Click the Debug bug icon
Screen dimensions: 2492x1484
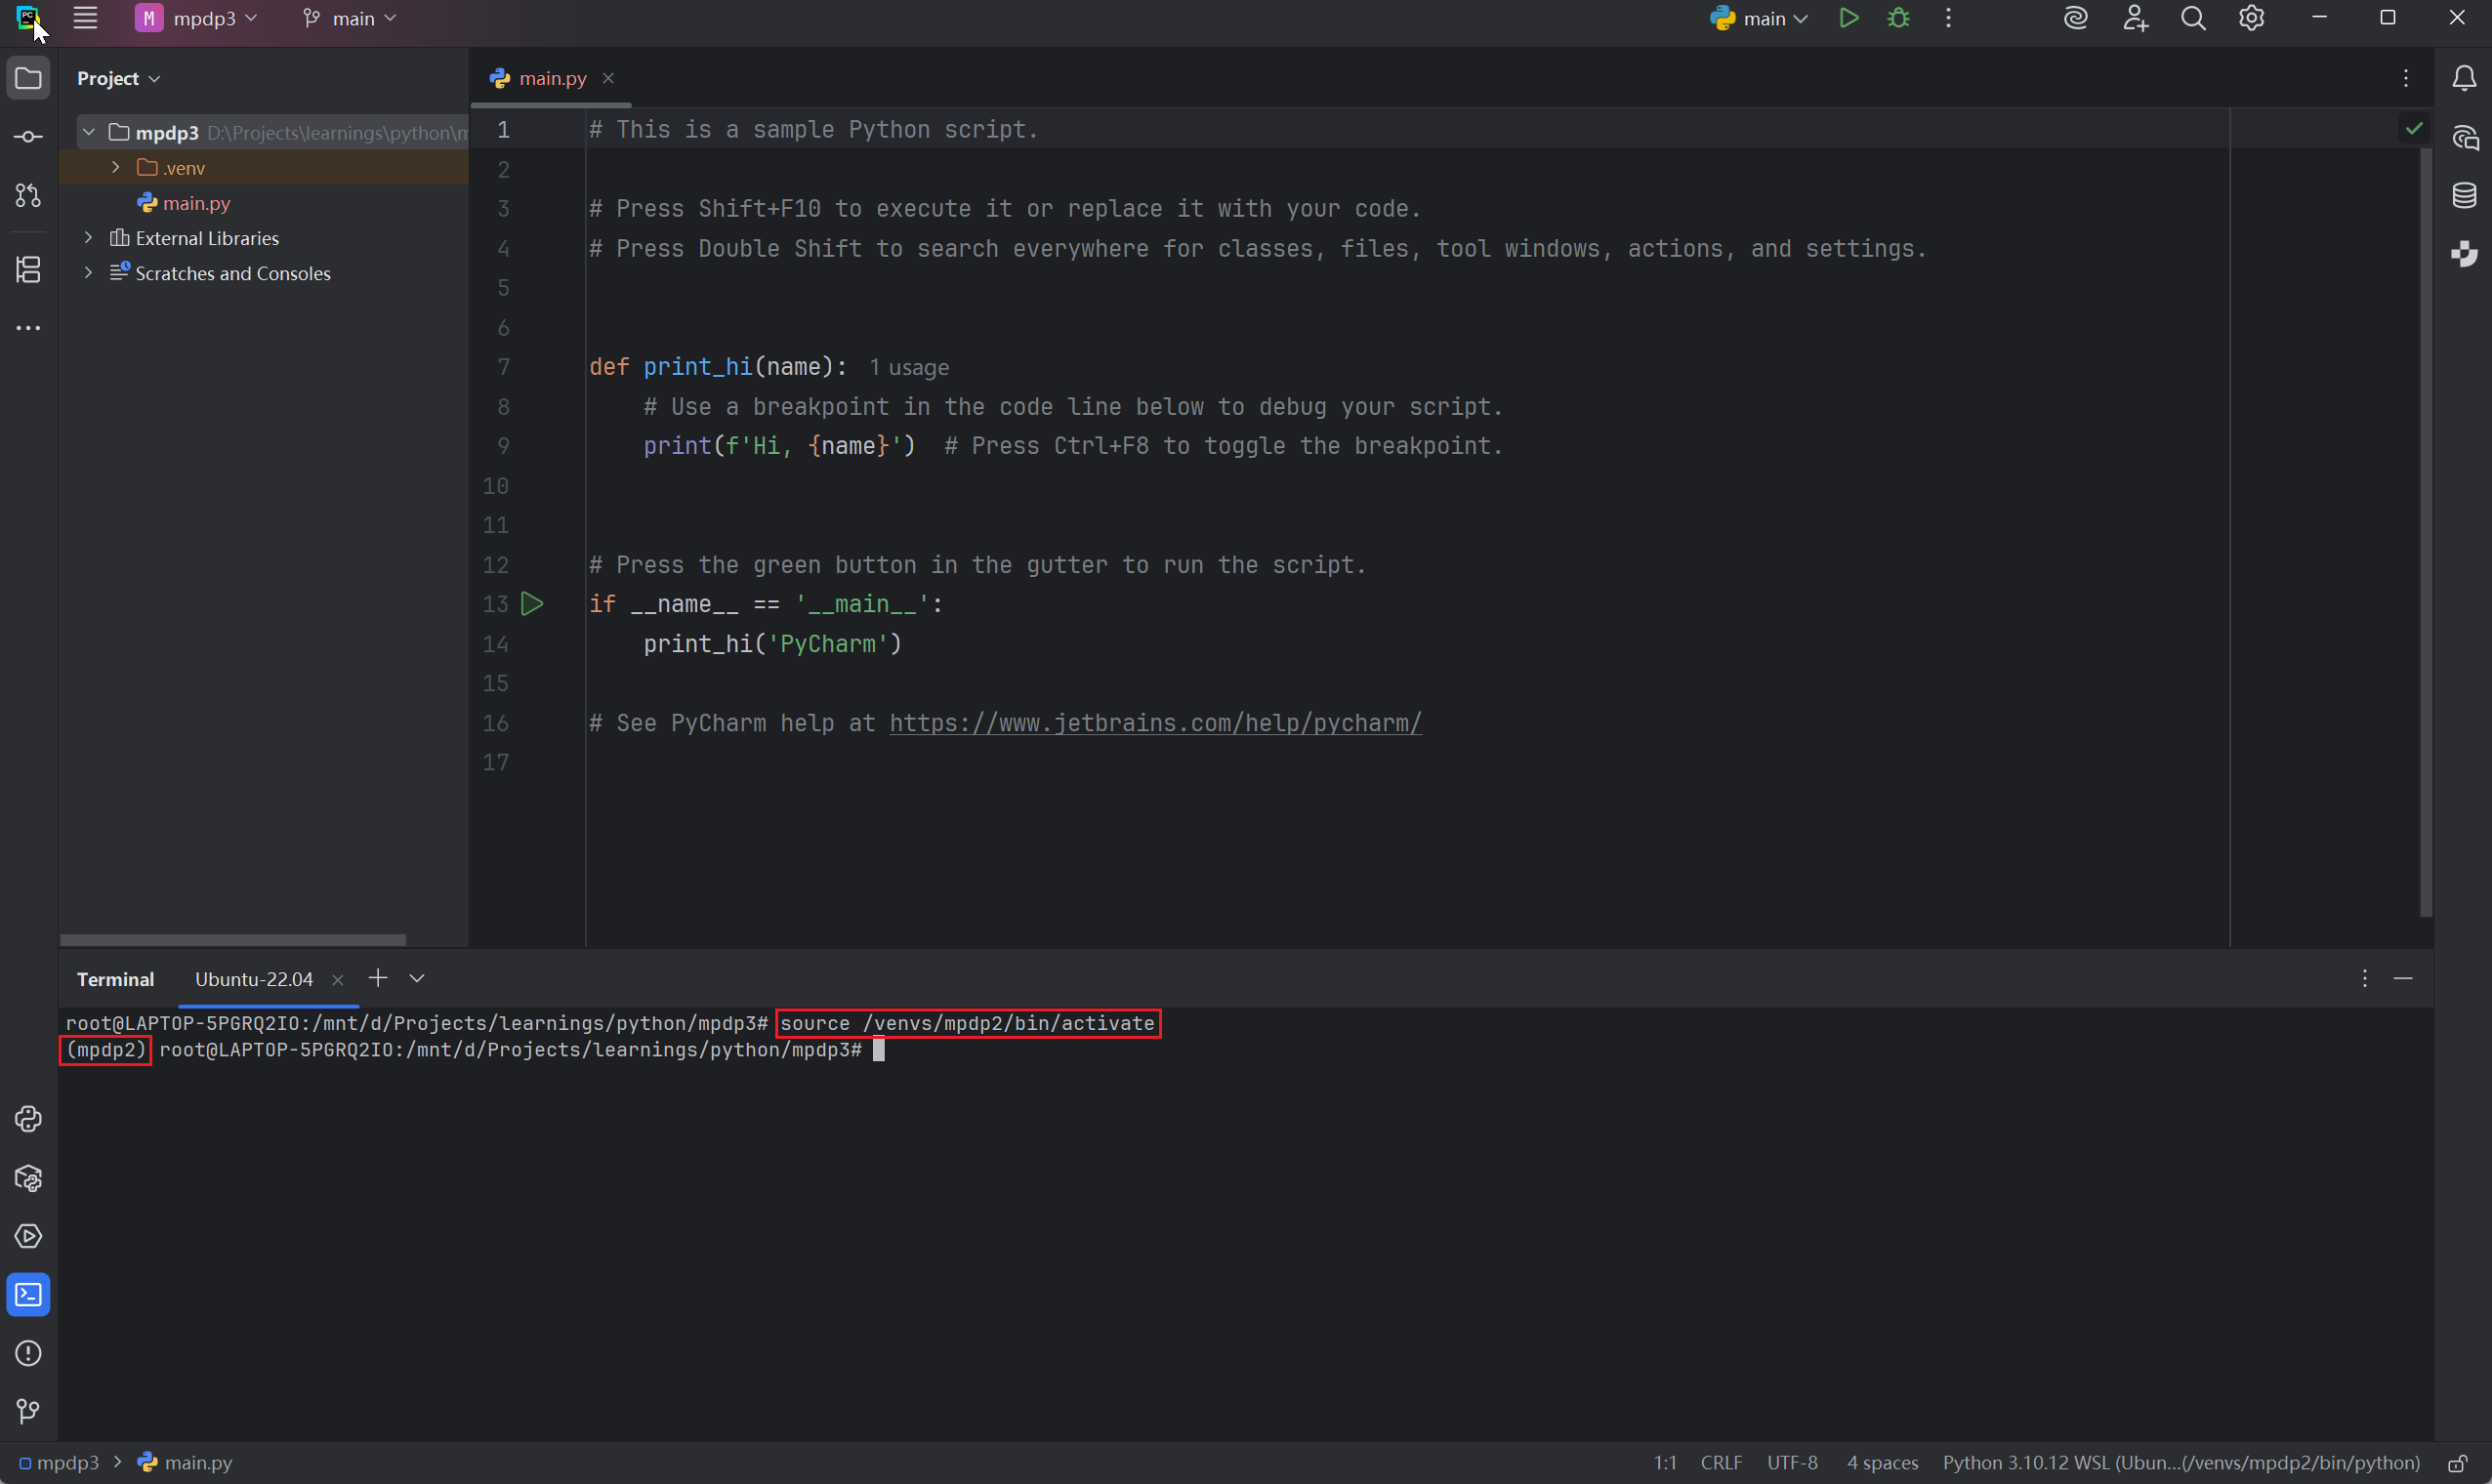point(1898,18)
